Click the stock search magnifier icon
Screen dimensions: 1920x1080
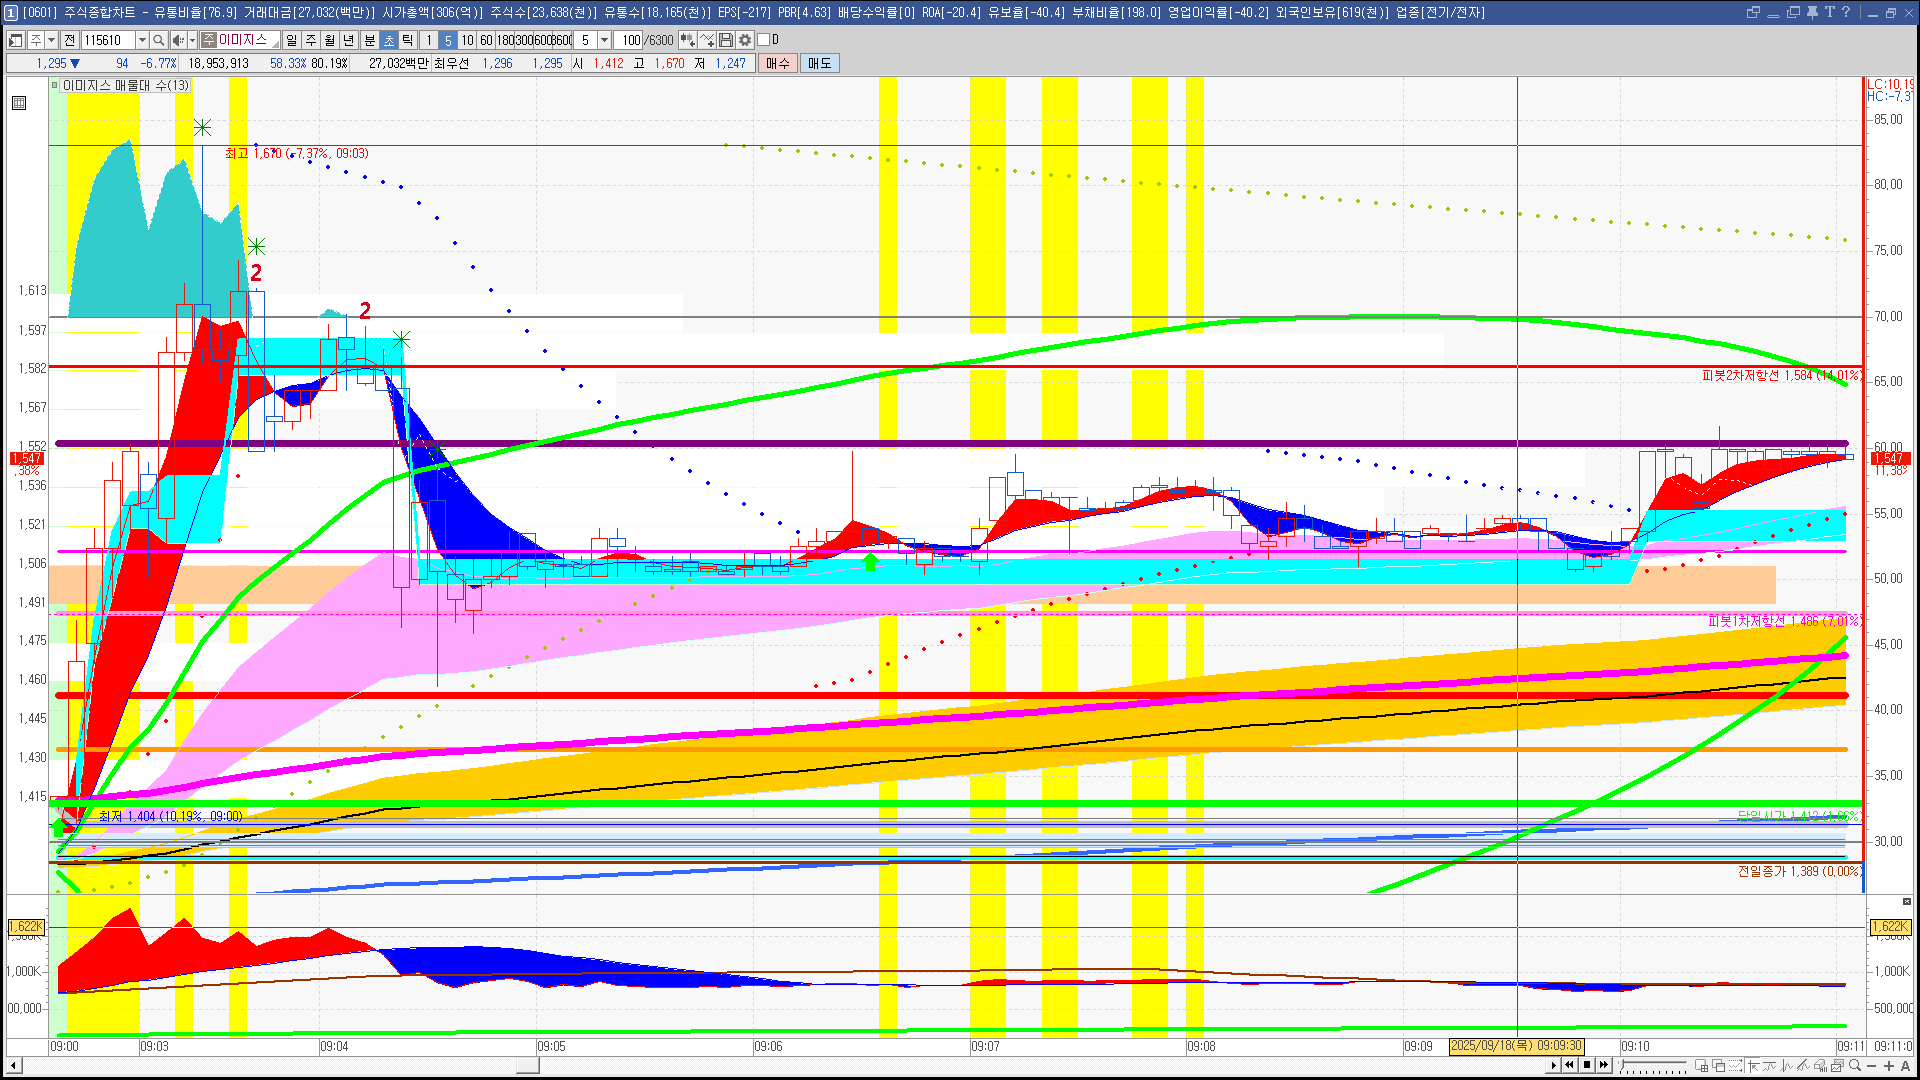pyautogui.click(x=158, y=40)
